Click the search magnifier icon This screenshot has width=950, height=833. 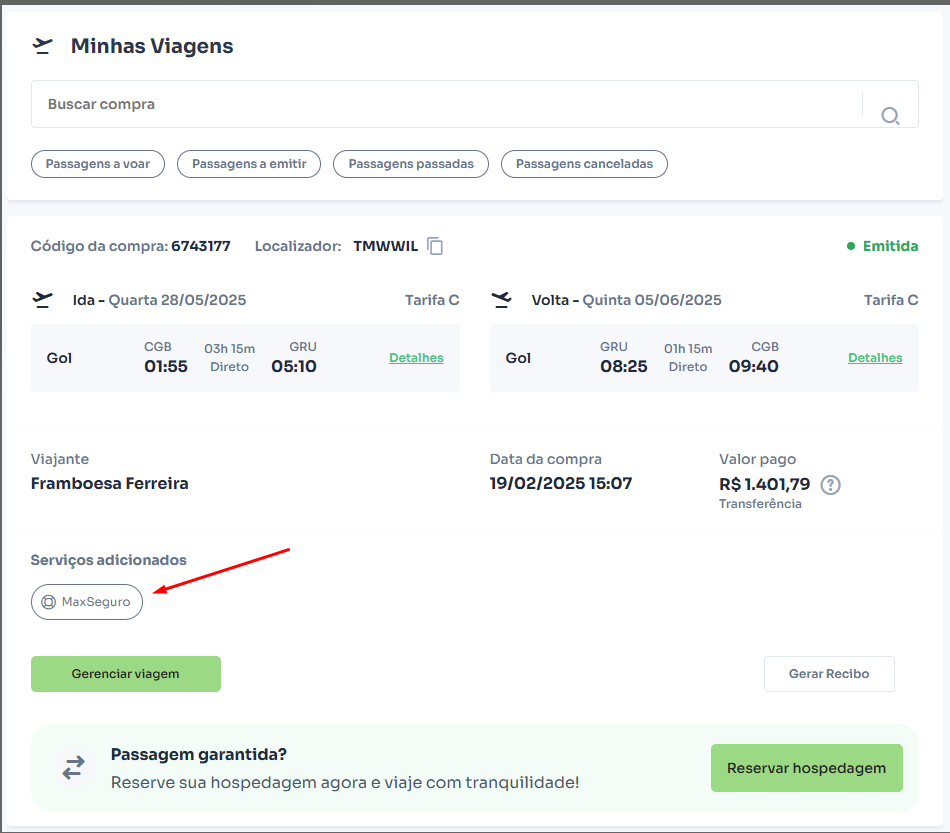coord(890,116)
